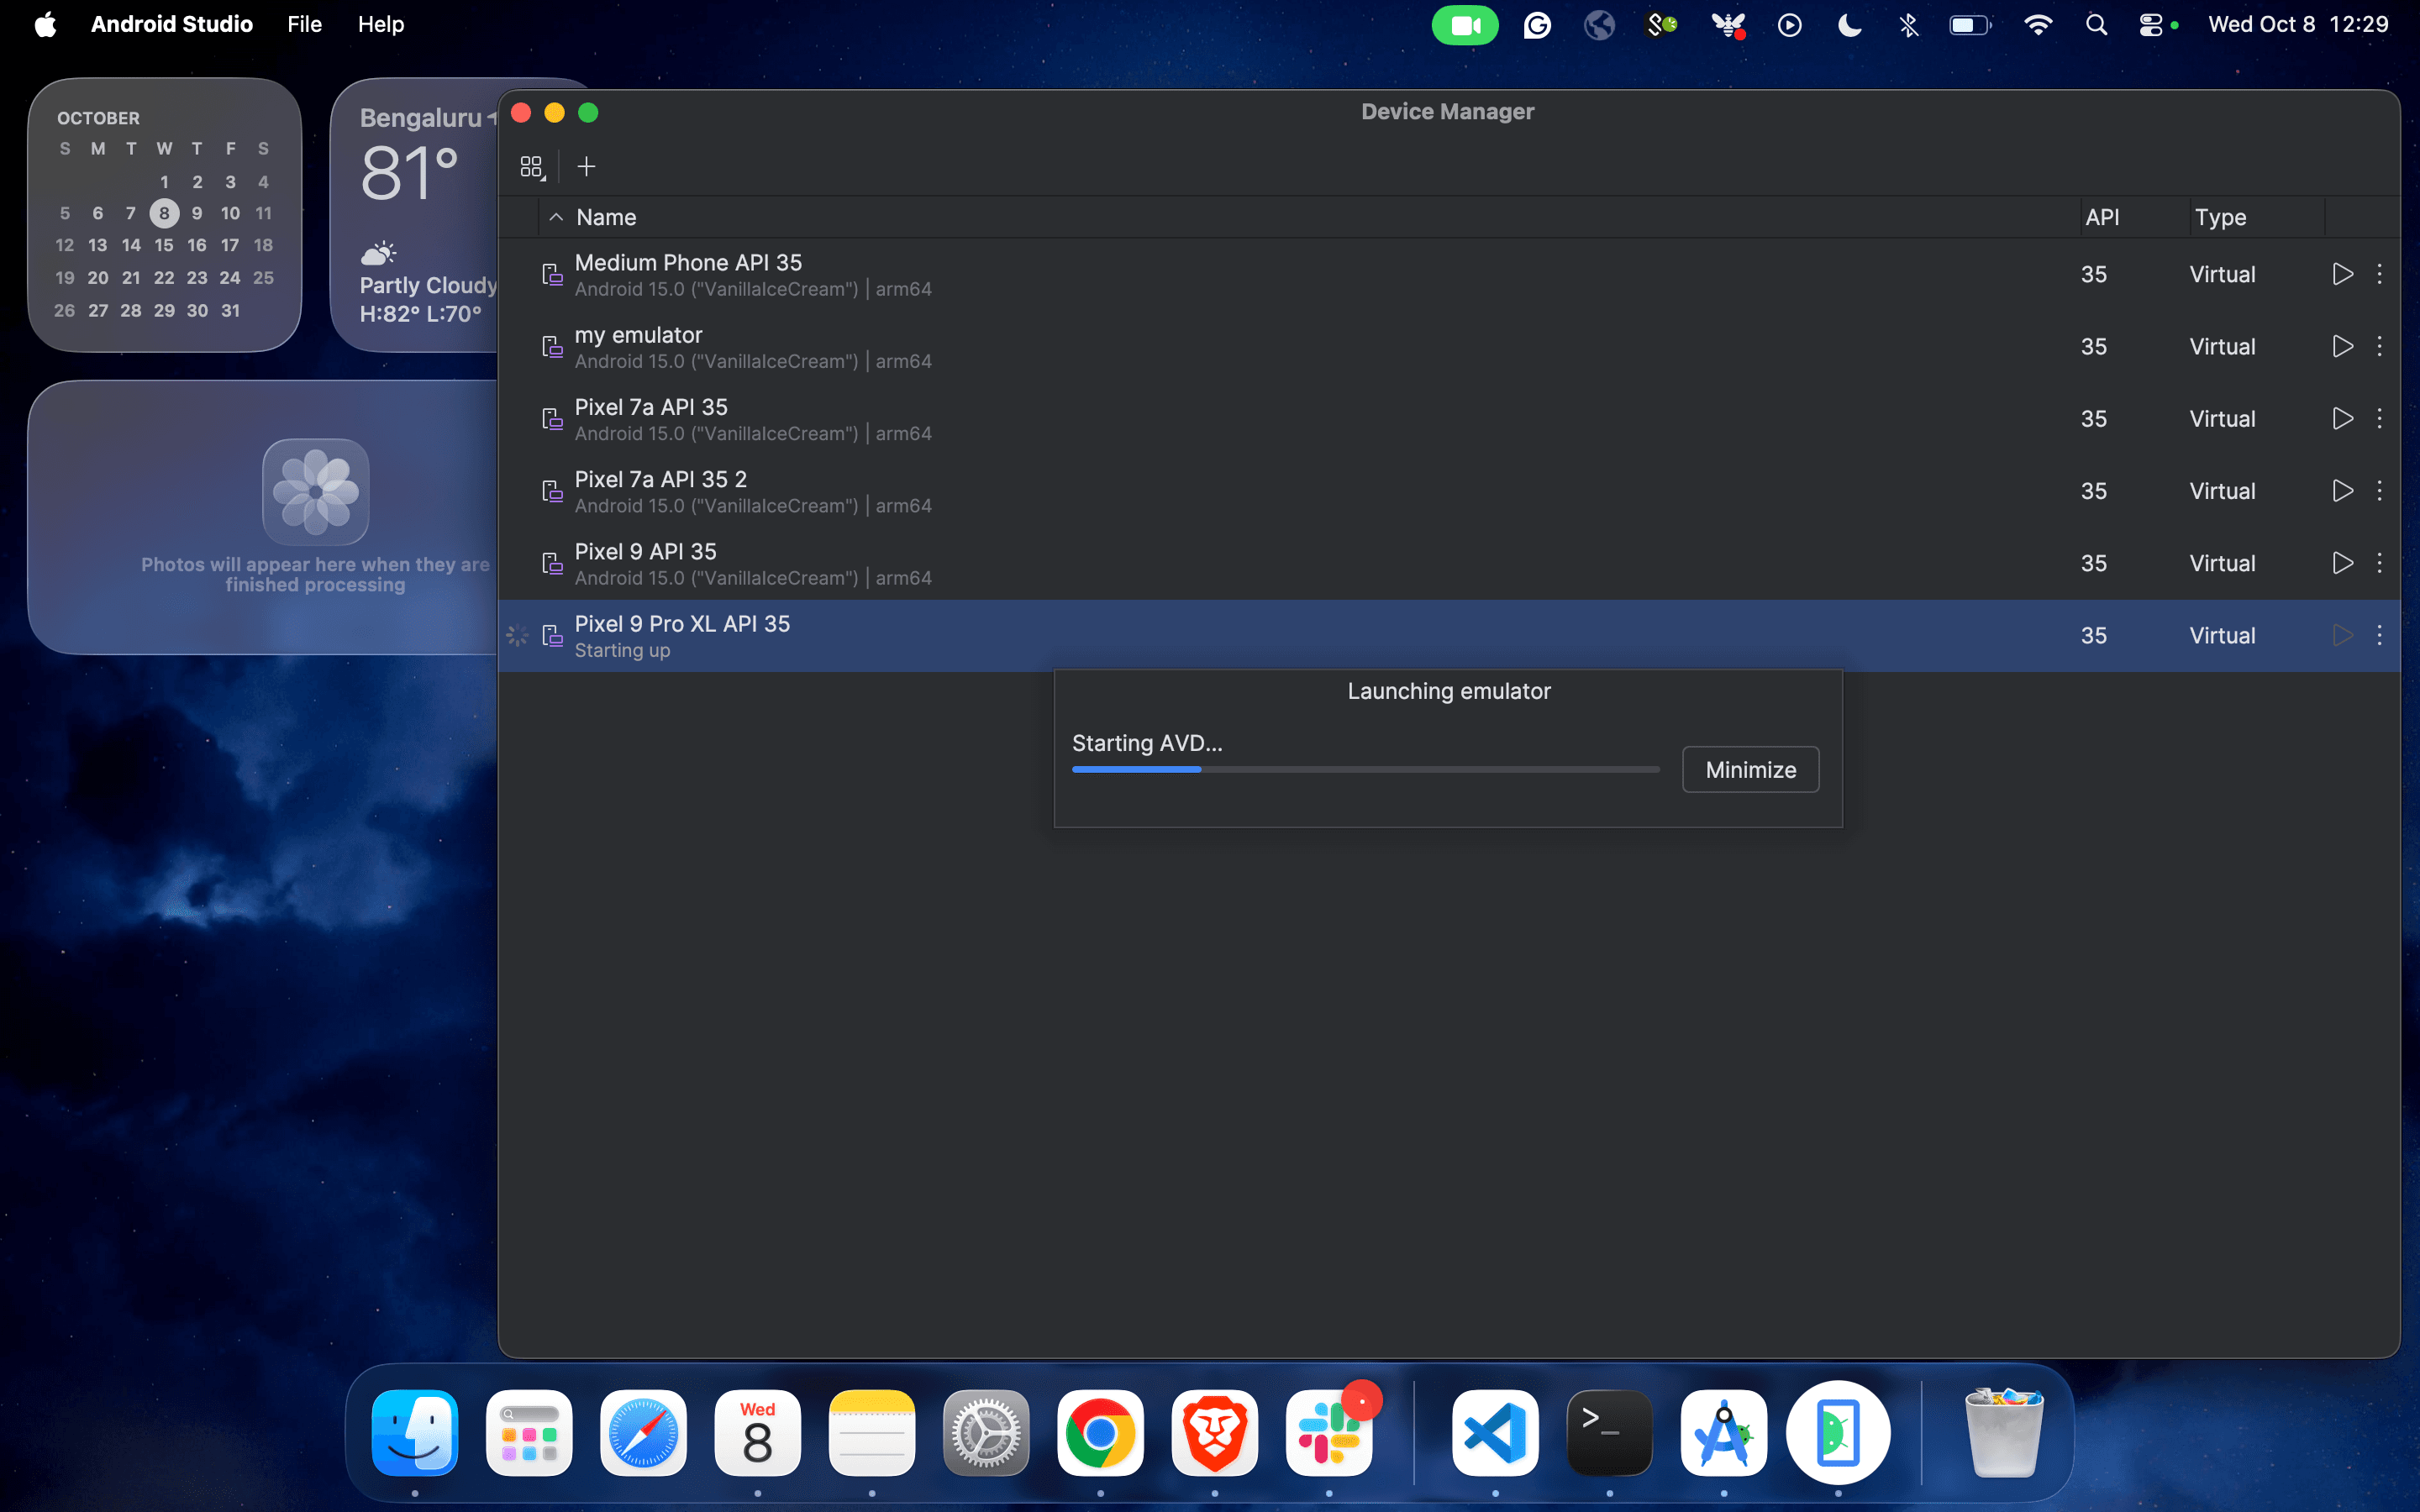Open more actions for Pixel 7a API 35 2
2420x1512 pixels.
pos(2379,491)
